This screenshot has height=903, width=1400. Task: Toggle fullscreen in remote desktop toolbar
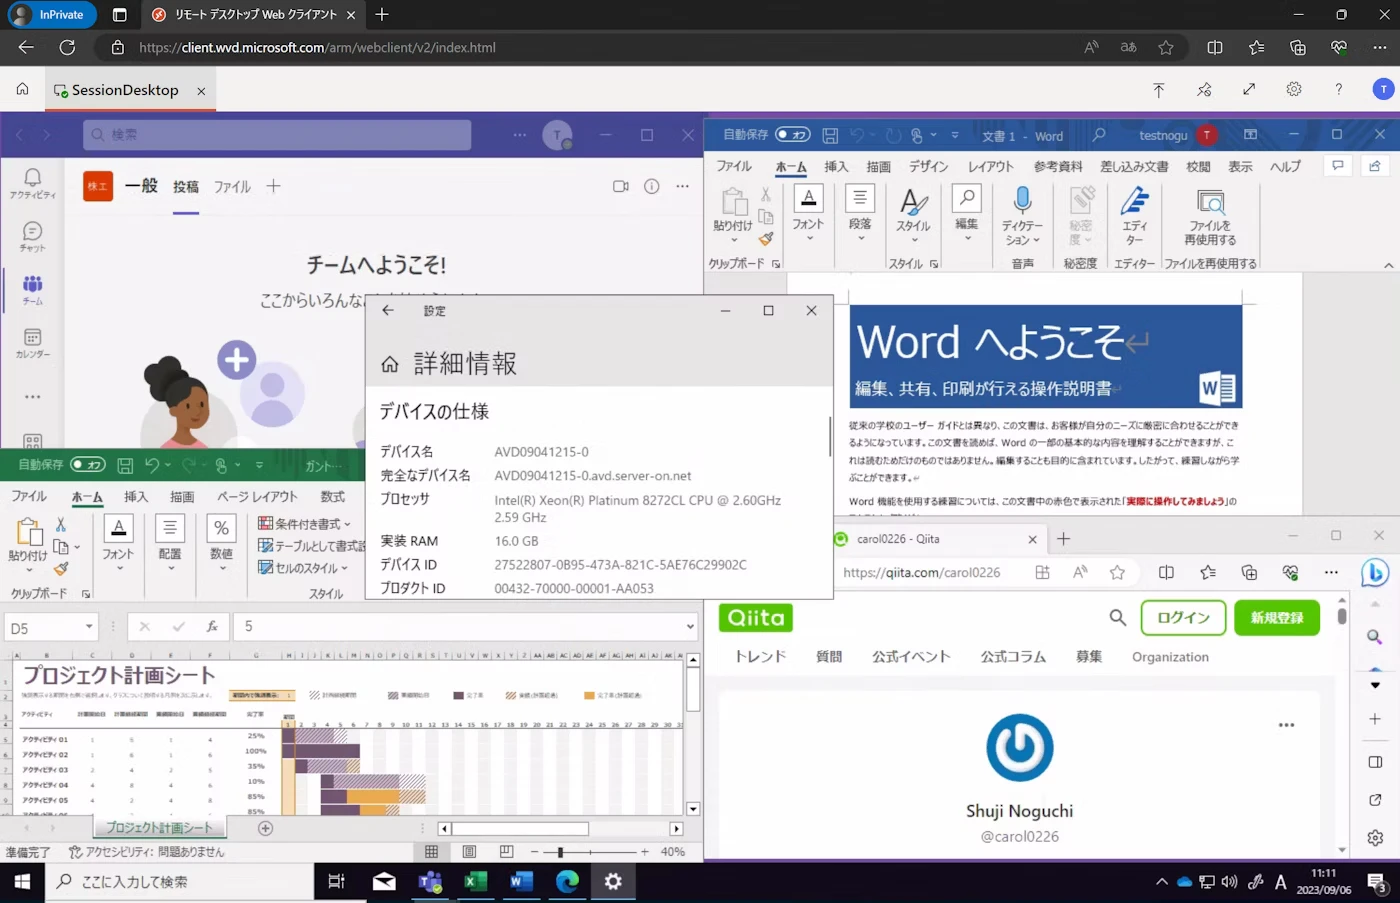tap(1249, 90)
